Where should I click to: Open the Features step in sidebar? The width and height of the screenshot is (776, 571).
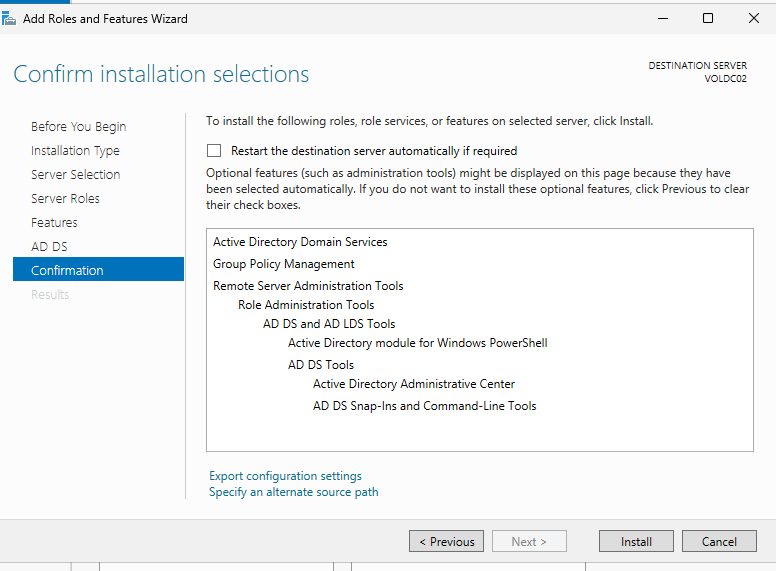pos(54,223)
